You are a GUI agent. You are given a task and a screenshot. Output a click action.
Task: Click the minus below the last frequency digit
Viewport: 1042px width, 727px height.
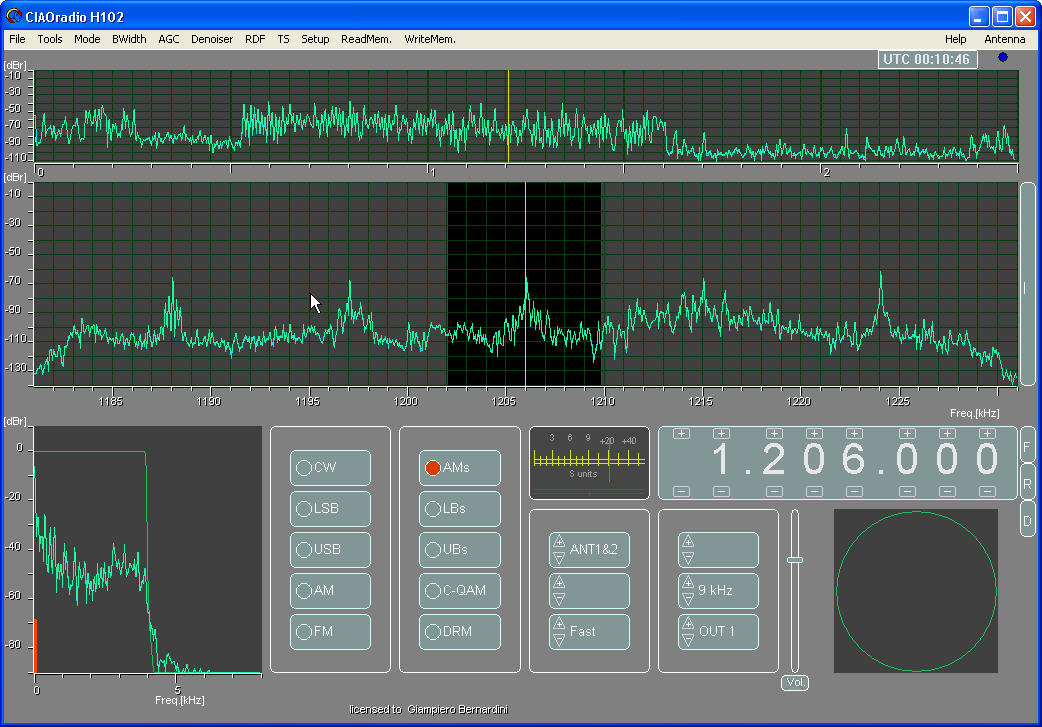[x=988, y=492]
